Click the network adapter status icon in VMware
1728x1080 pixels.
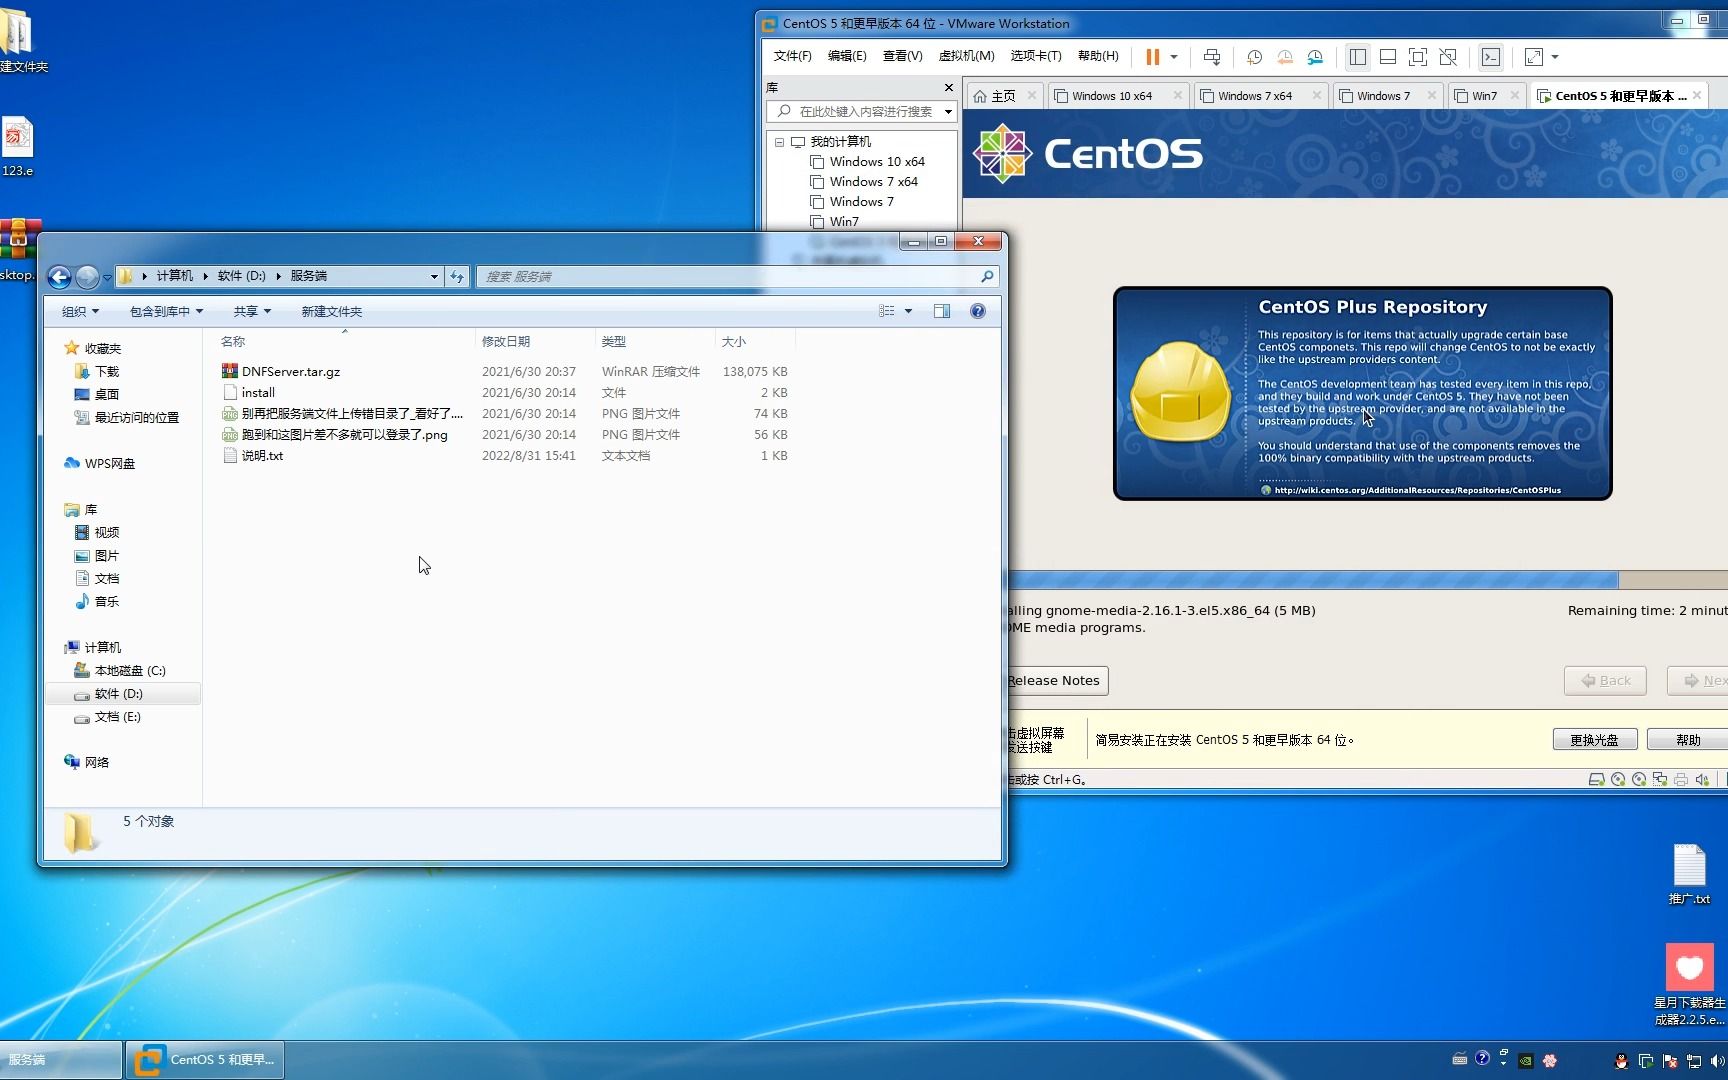(x=1660, y=780)
